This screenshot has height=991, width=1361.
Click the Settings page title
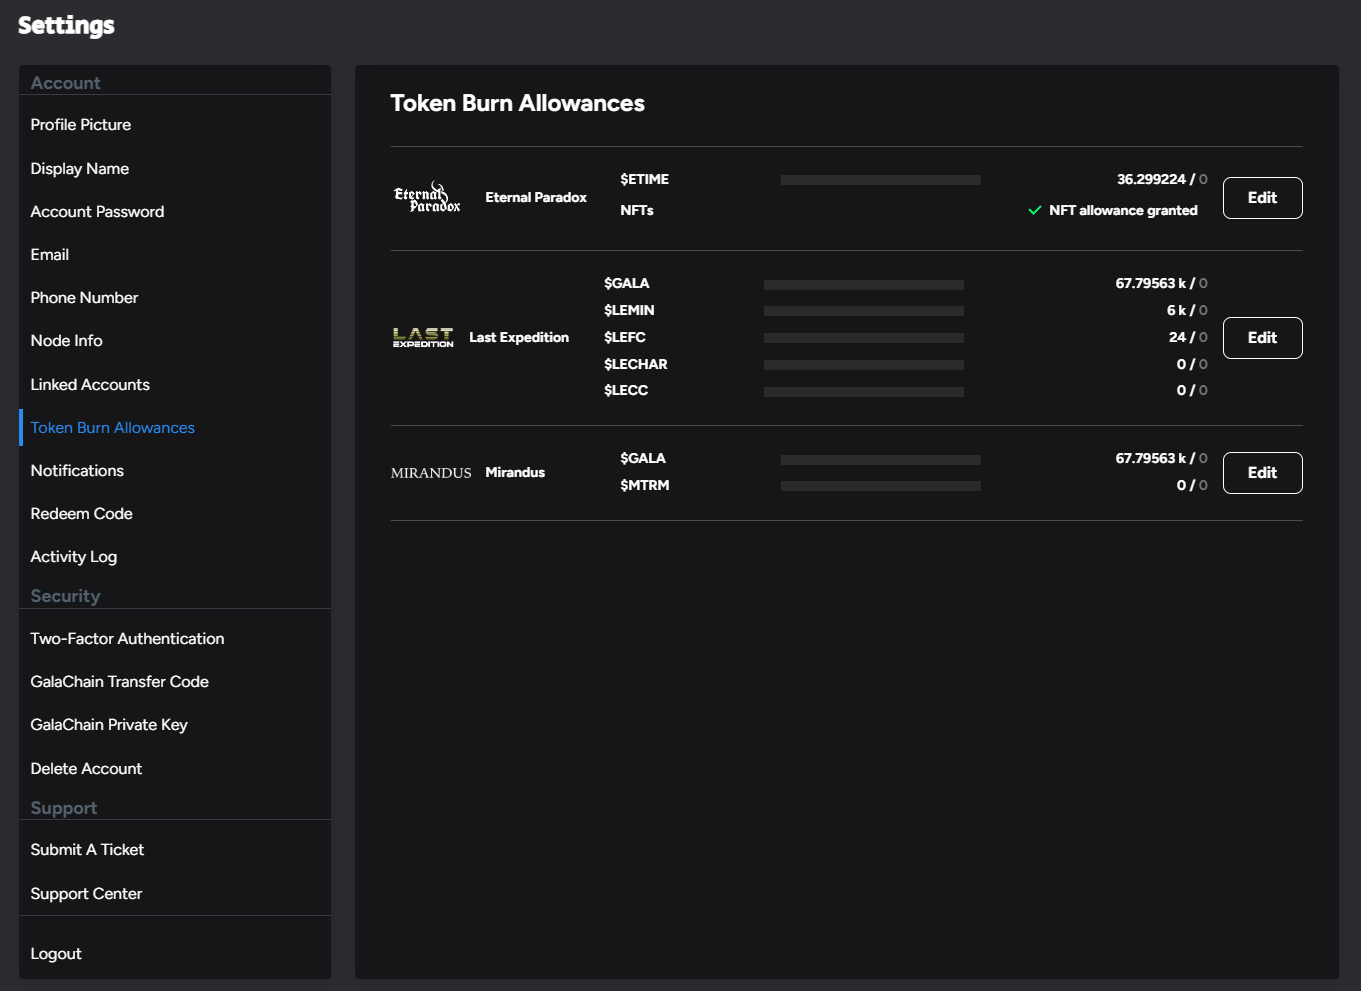pos(66,25)
